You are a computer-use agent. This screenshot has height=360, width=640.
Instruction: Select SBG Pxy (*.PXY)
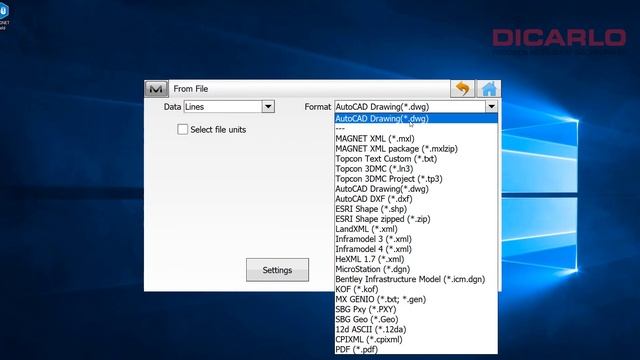click(416, 309)
